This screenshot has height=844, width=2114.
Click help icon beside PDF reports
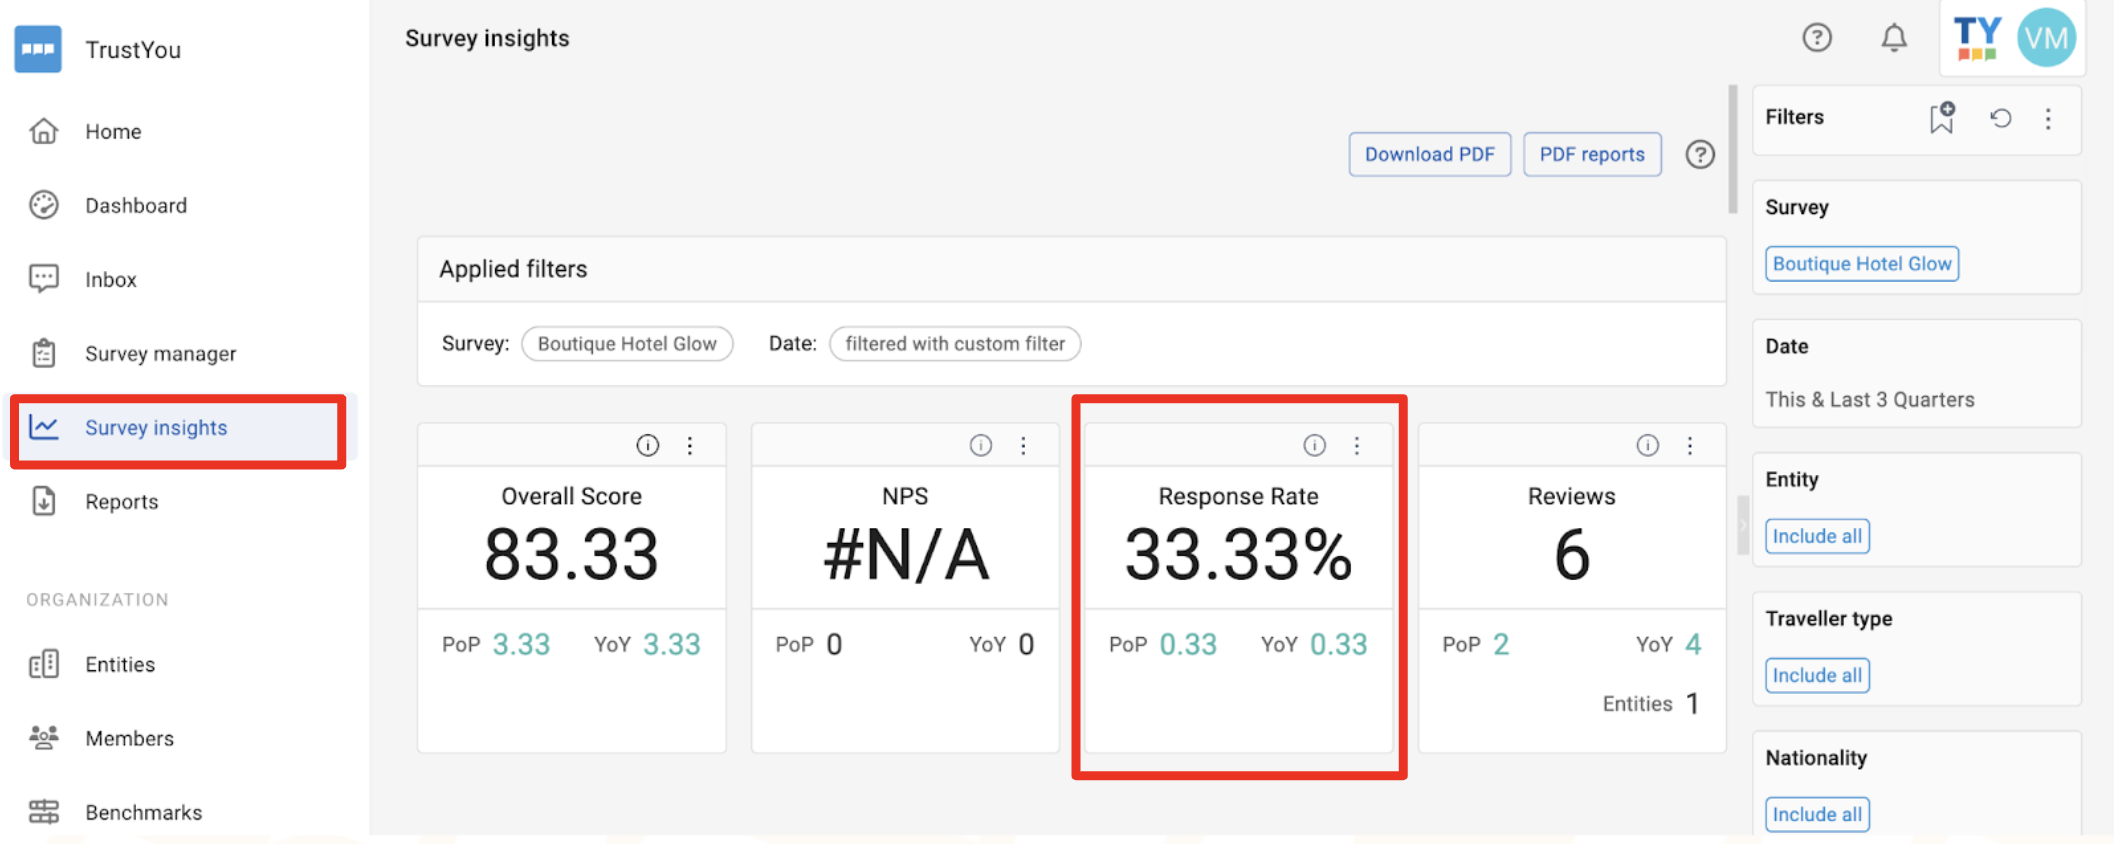point(1700,154)
